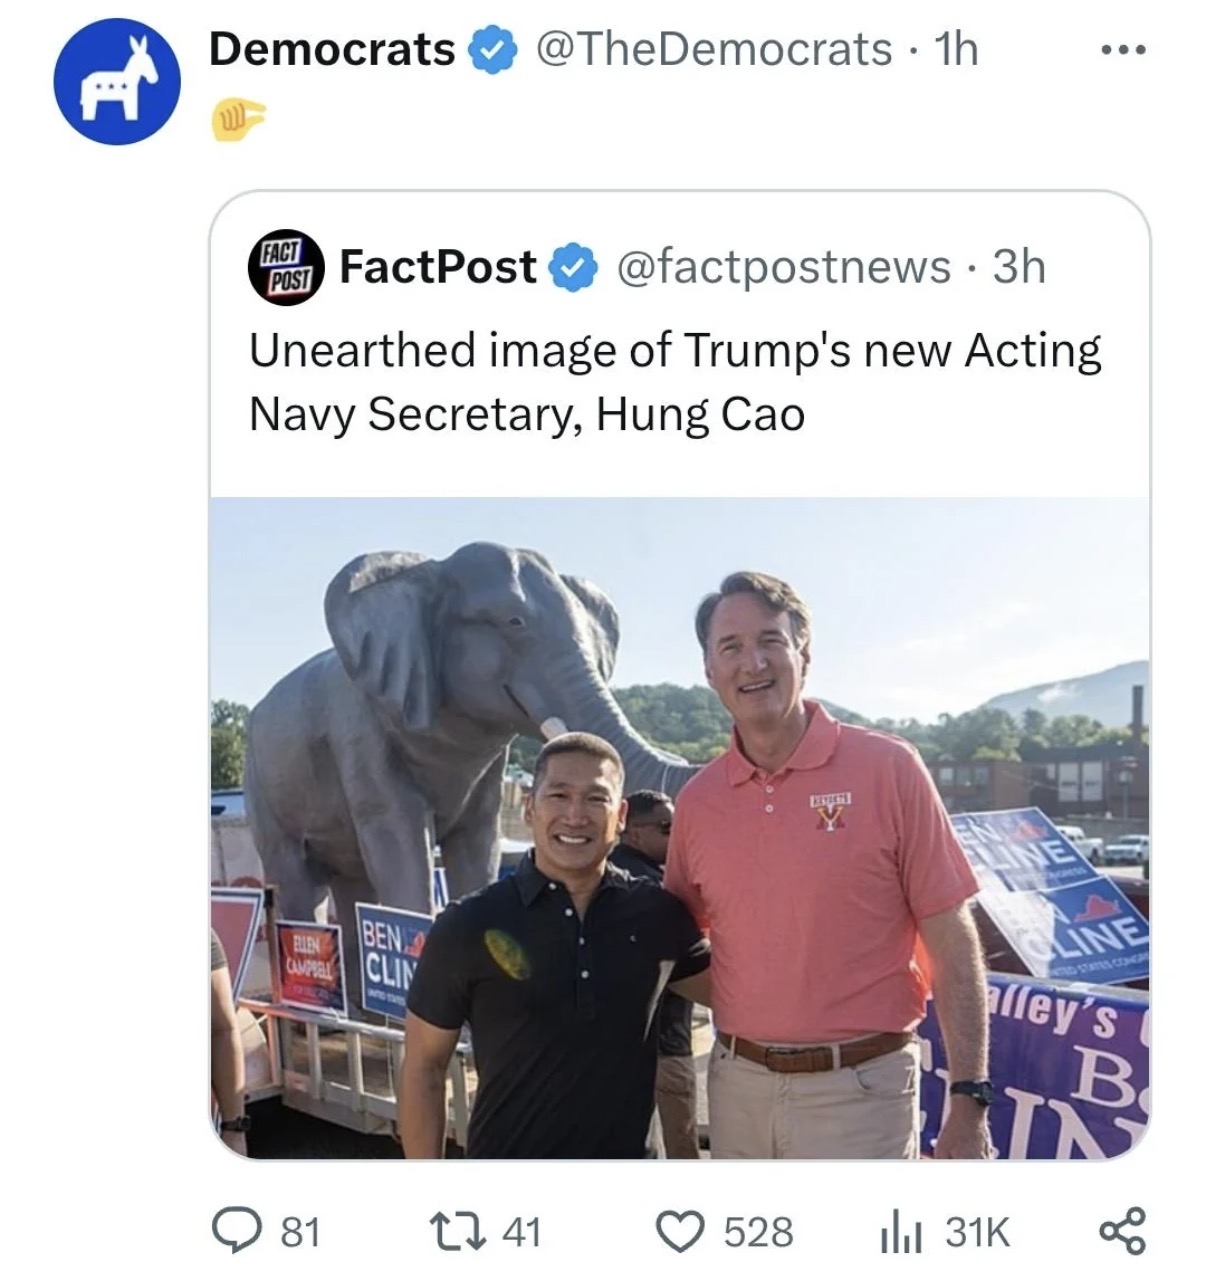Viewport: 1206px width, 1264px height.
Task: Open the 1h timestamp of the post
Action: 954,49
